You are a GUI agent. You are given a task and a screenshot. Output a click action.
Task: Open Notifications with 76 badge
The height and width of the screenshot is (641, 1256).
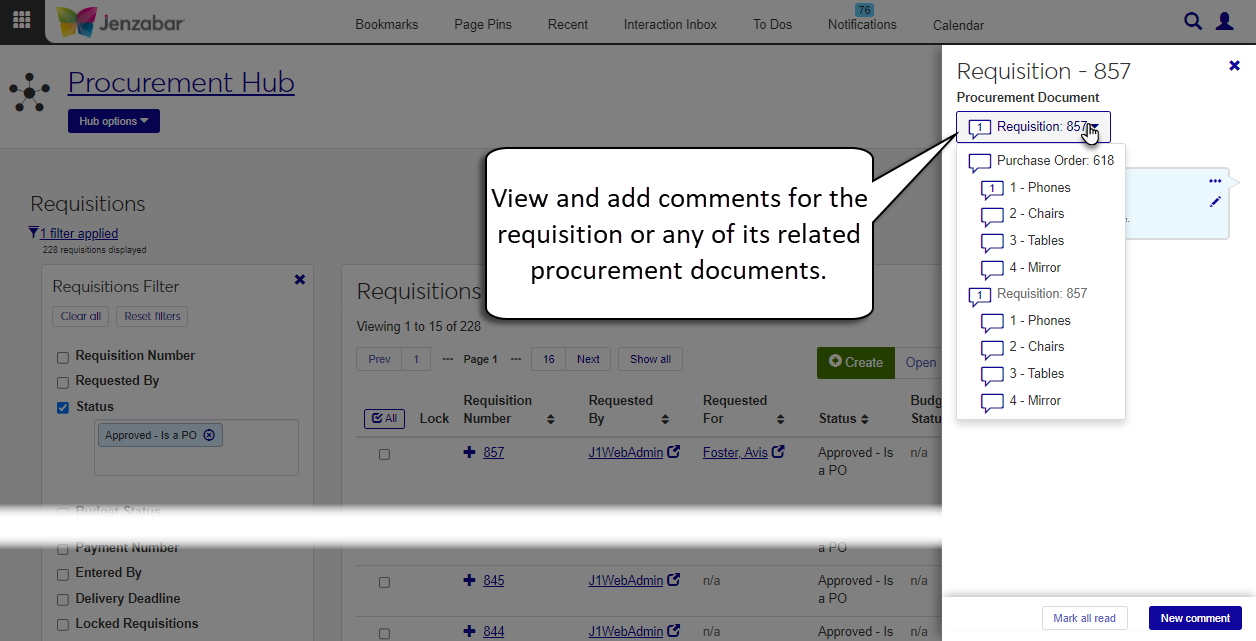click(x=862, y=20)
